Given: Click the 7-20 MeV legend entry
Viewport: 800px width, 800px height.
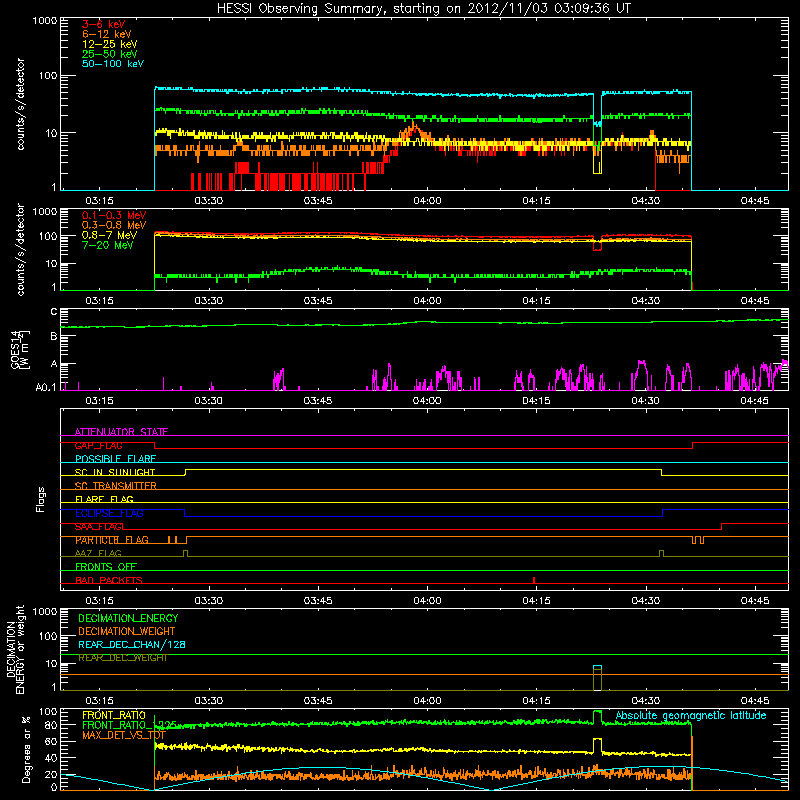Looking at the screenshot, I should (x=108, y=245).
